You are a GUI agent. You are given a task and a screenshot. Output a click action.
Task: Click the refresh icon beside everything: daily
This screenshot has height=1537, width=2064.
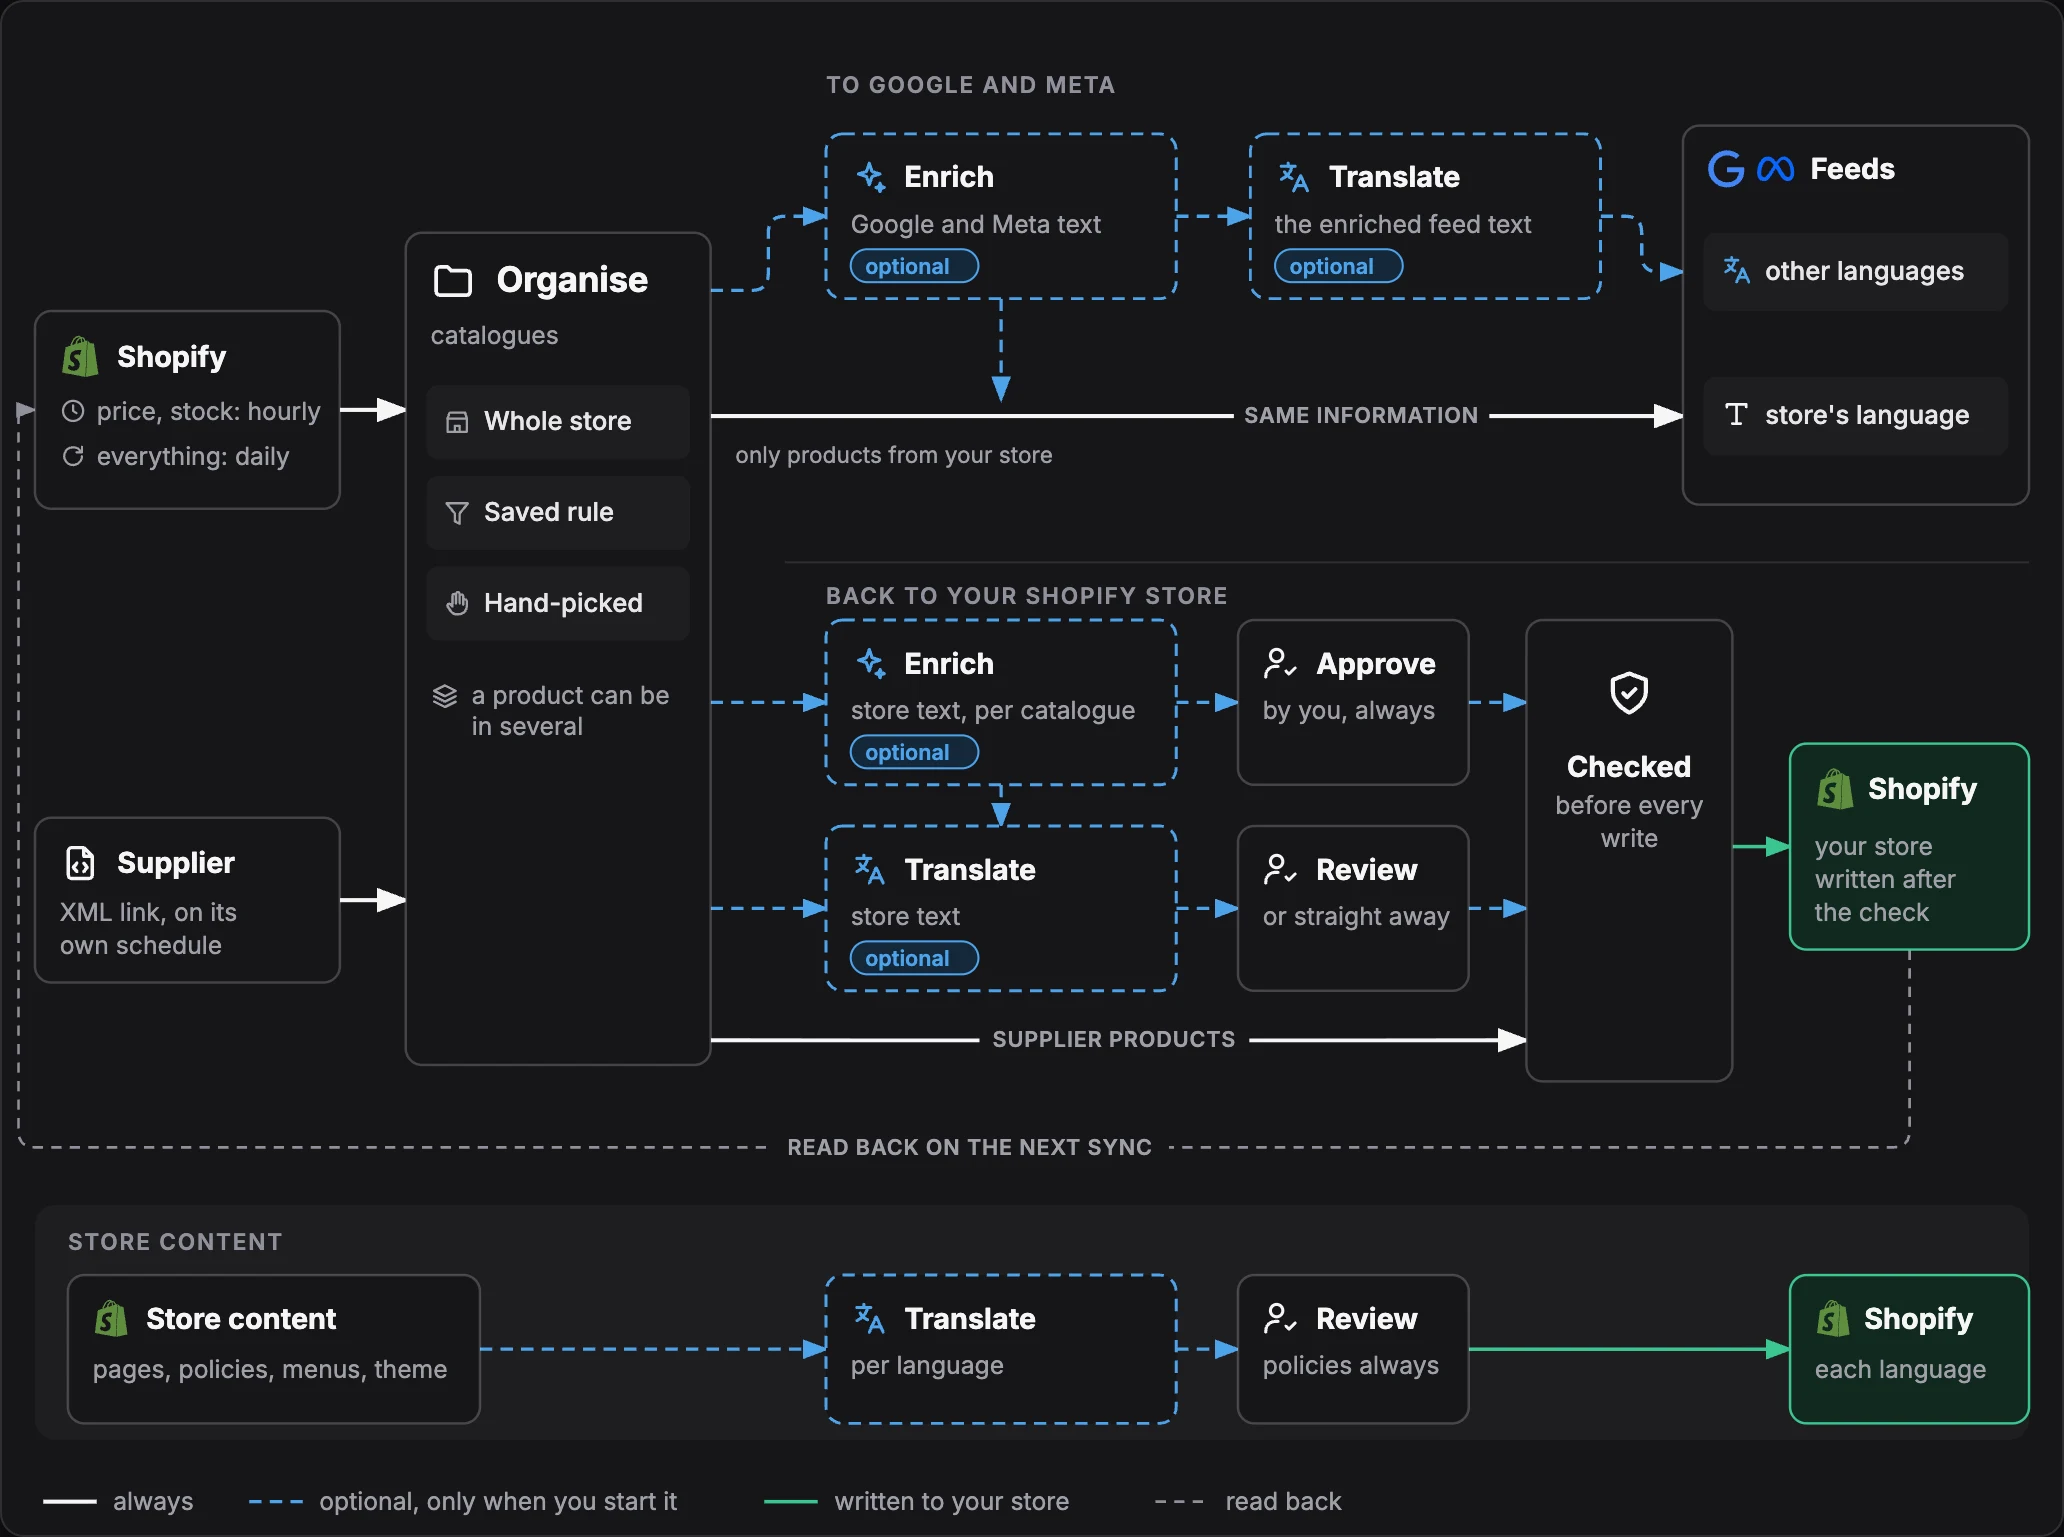click(73, 456)
